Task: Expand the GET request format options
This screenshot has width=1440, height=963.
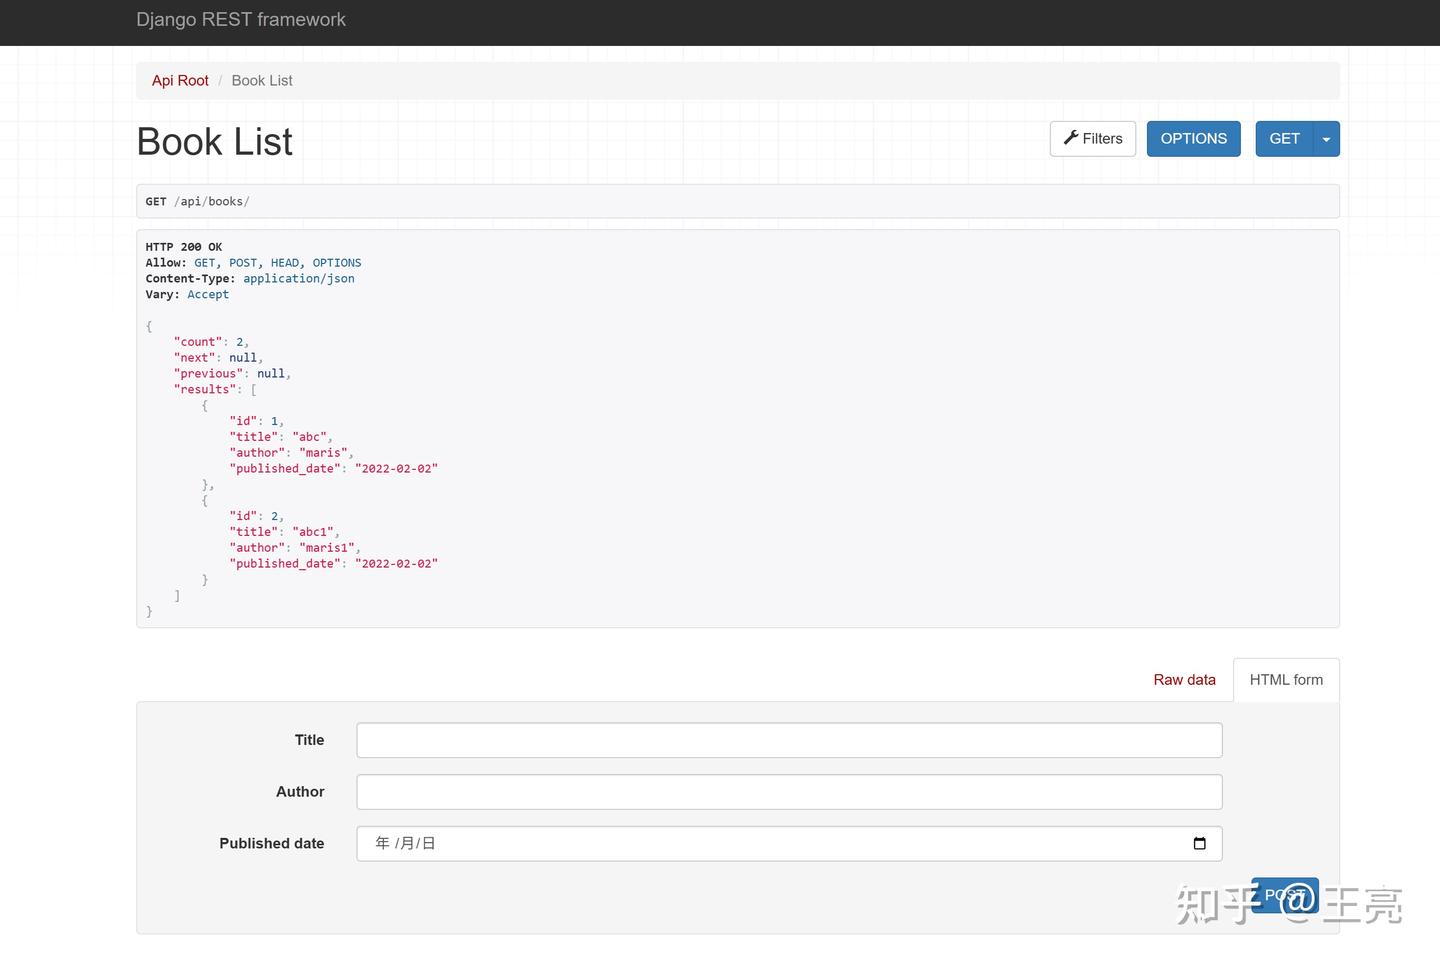Action: point(1326,138)
